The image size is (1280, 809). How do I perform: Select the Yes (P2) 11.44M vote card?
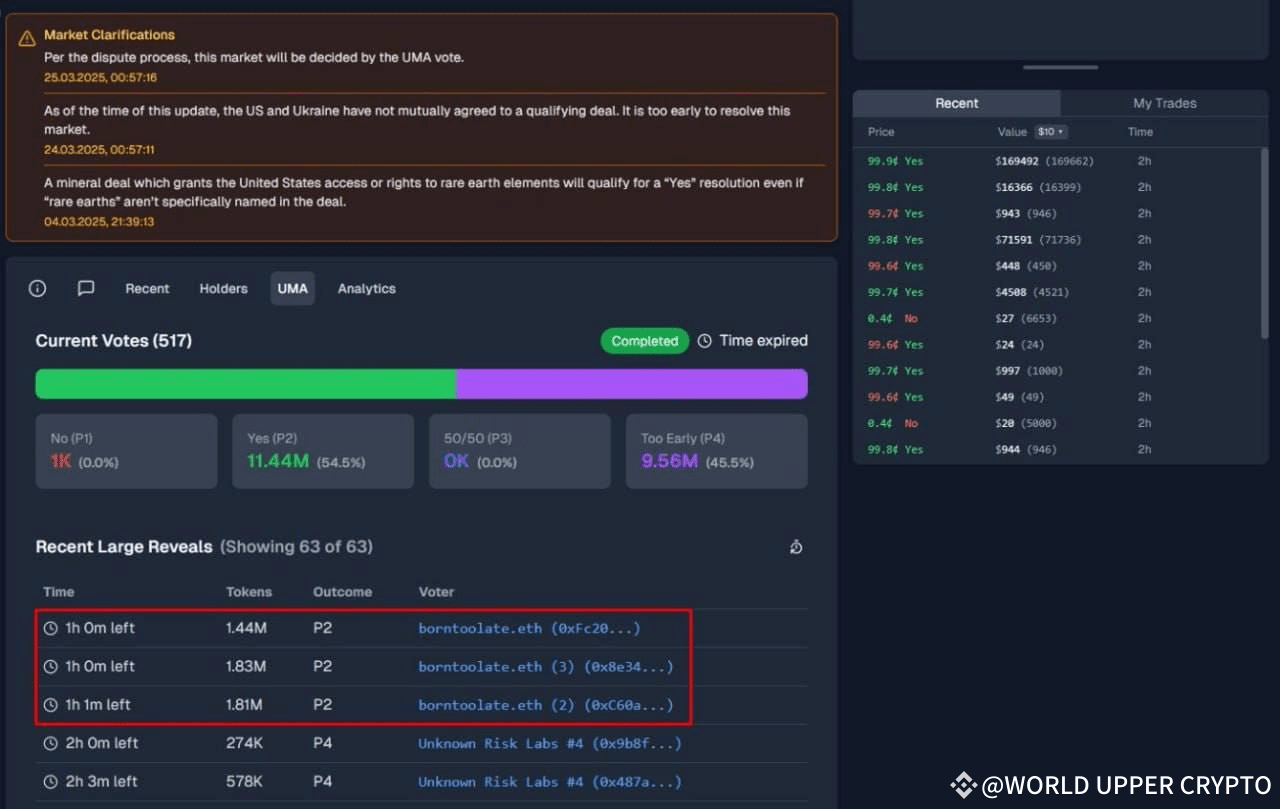[x=323, y=451]
